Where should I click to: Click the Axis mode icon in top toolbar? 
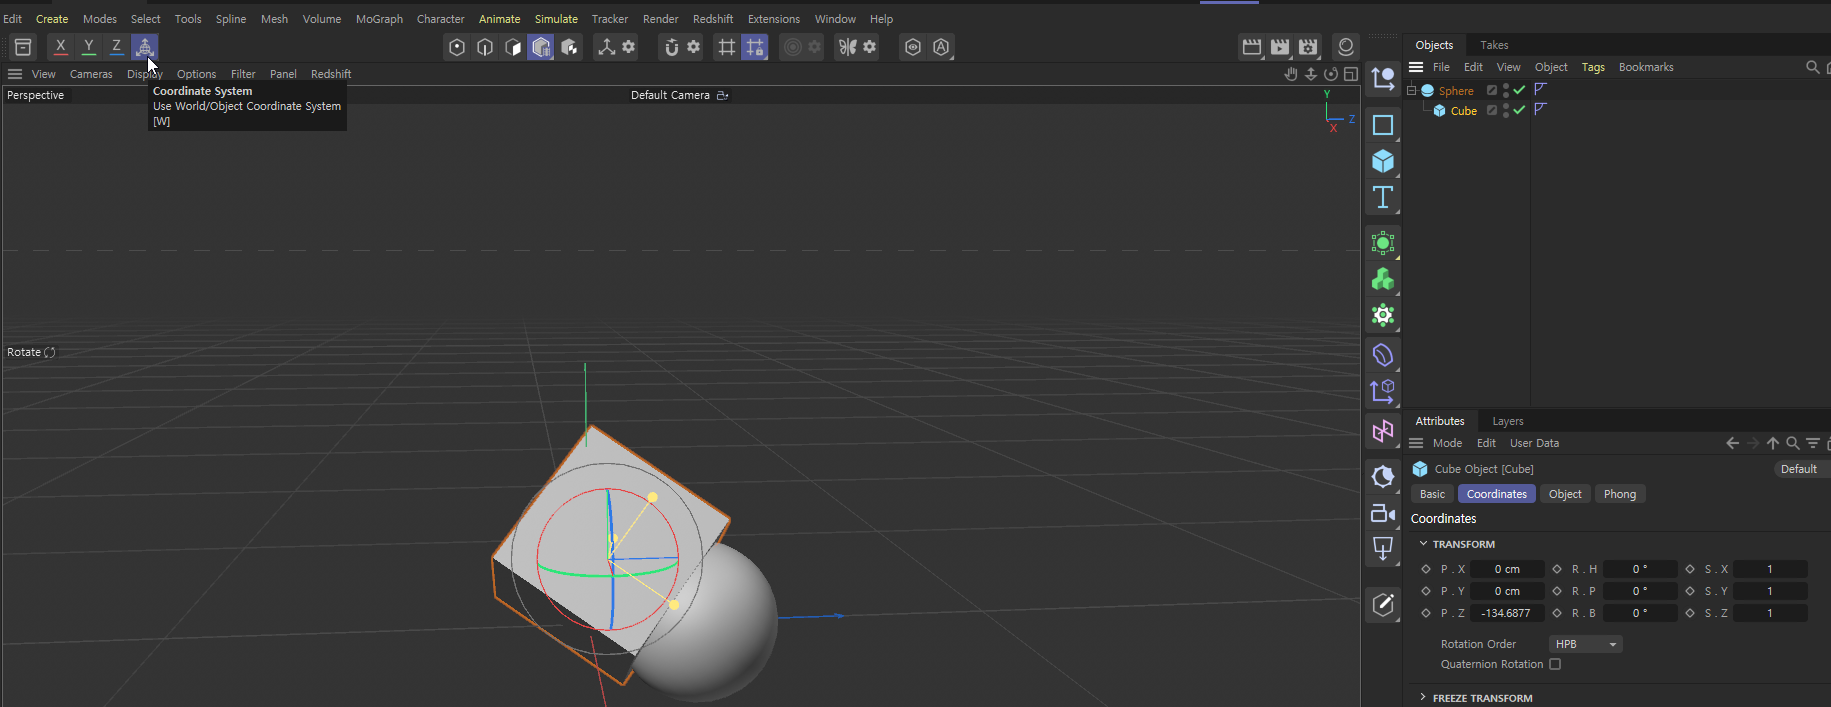click(606, 47)
